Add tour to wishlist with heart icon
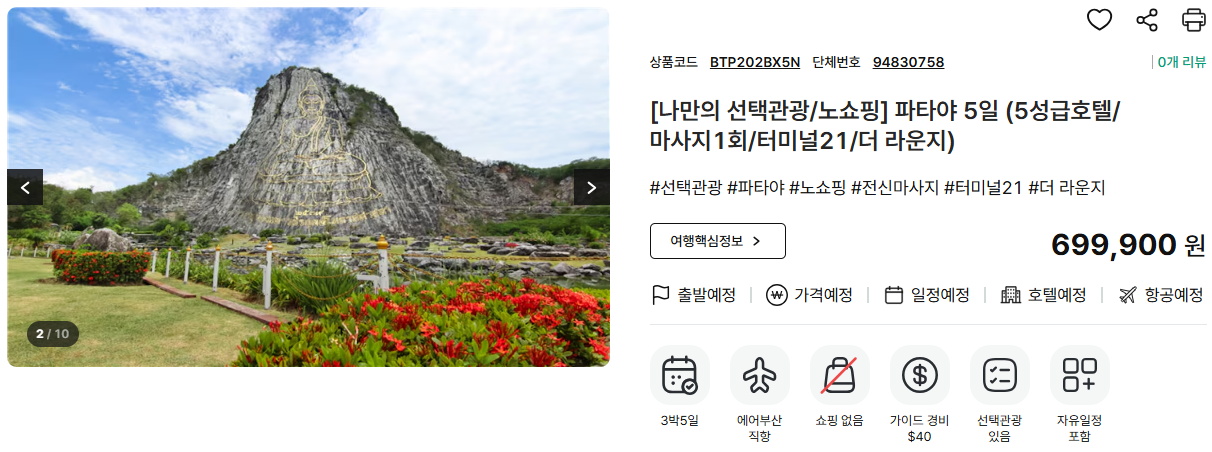The width and height of the screenshot is (1212, 452). [x=1099, y=20]
